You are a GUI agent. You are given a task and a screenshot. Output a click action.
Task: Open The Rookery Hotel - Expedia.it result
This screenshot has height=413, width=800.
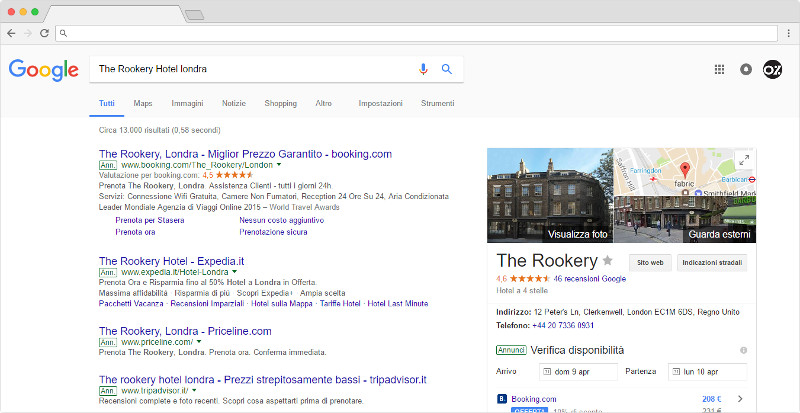[171, 261]
